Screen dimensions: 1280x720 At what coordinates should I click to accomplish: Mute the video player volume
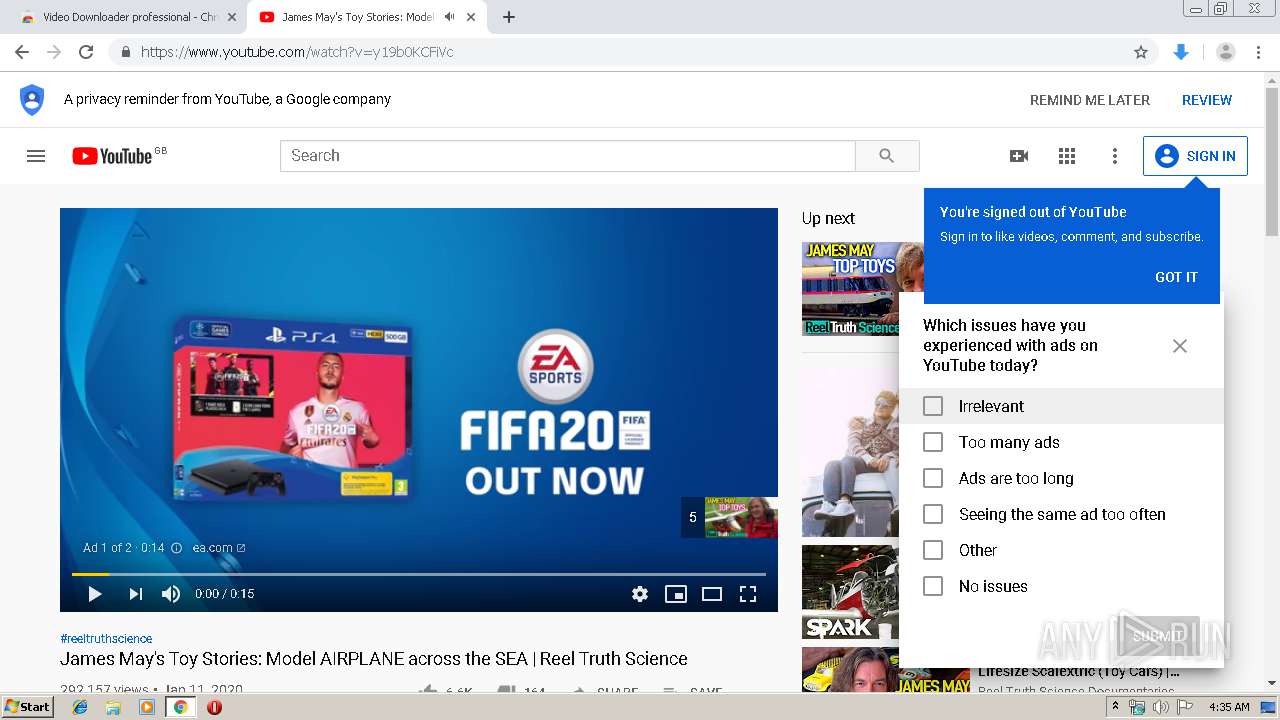pyautogui.click(x=171, y=594)
